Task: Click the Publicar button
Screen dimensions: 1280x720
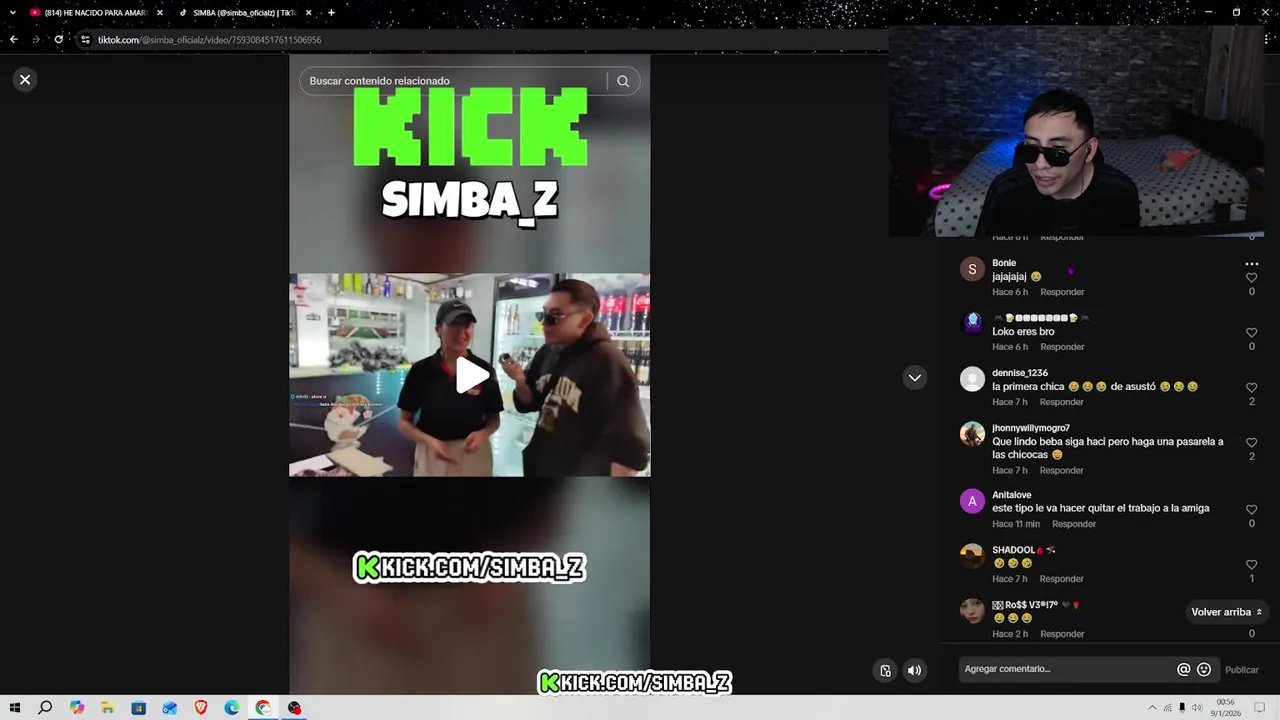Action: click(1242, 670)
